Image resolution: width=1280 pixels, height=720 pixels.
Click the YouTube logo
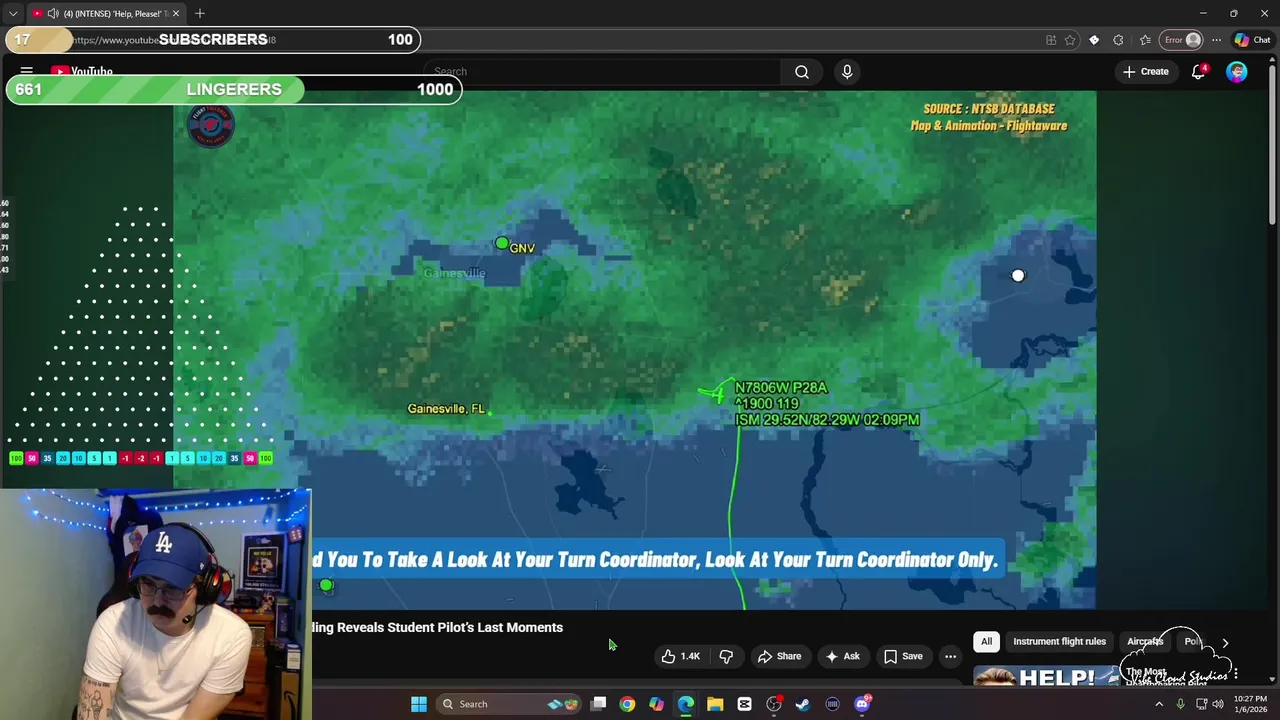coord(82,71)
